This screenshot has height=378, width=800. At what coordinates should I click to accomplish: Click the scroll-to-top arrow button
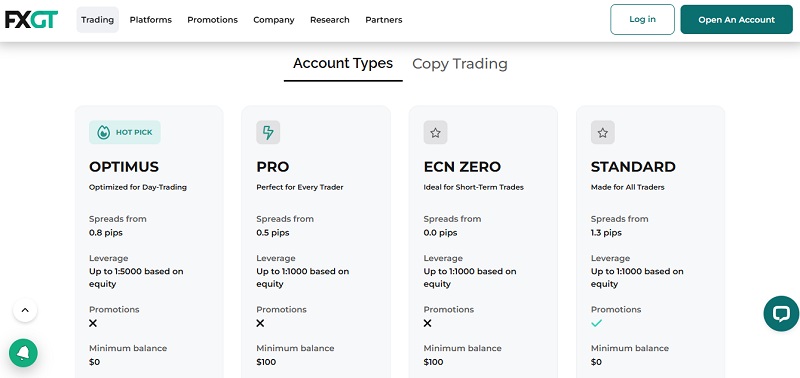(25, 310)
